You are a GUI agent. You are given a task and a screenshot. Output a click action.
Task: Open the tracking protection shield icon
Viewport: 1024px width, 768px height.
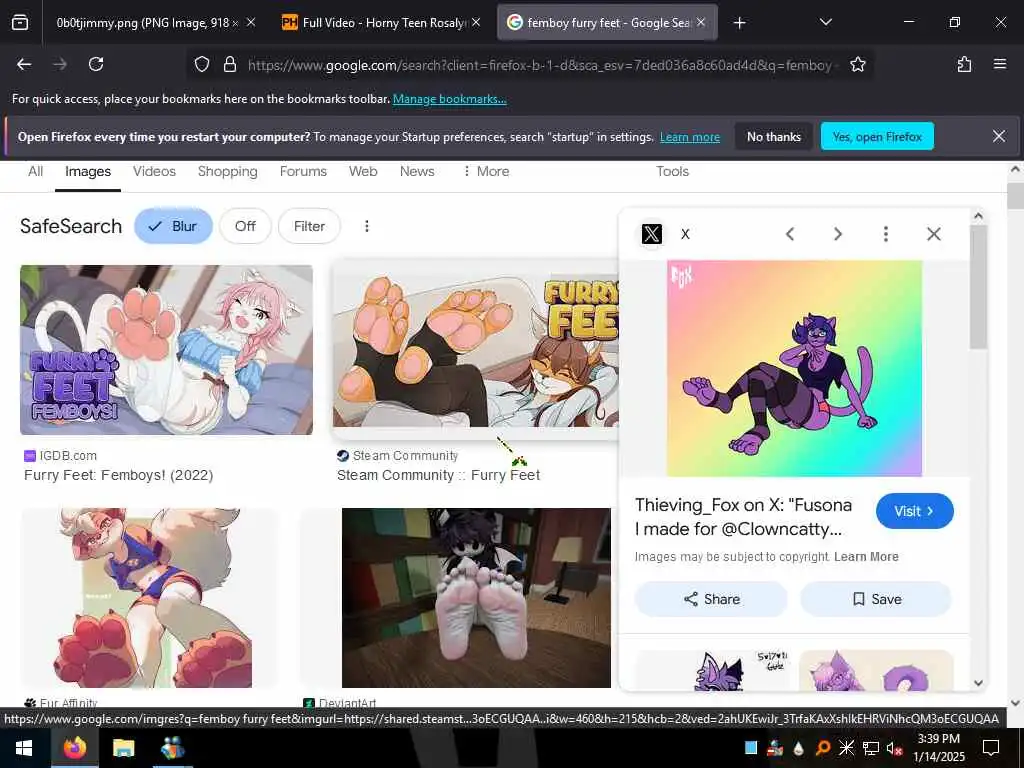pos(202,64)
